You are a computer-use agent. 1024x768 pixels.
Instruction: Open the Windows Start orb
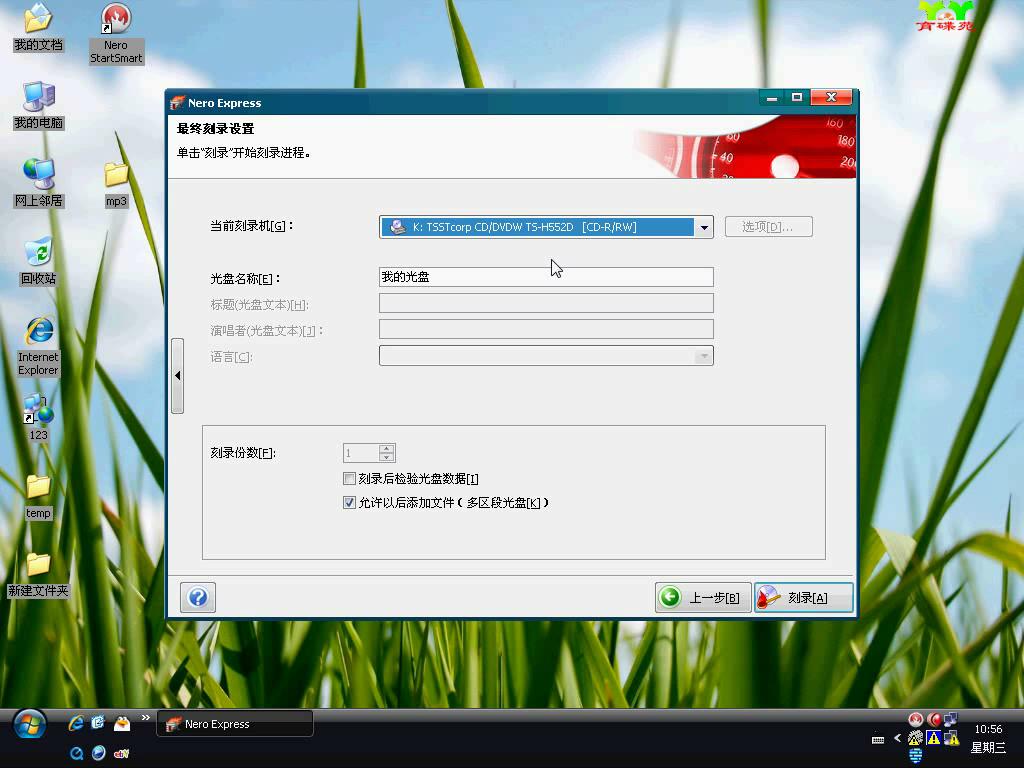pyautogui.click(x=29, y=725)
